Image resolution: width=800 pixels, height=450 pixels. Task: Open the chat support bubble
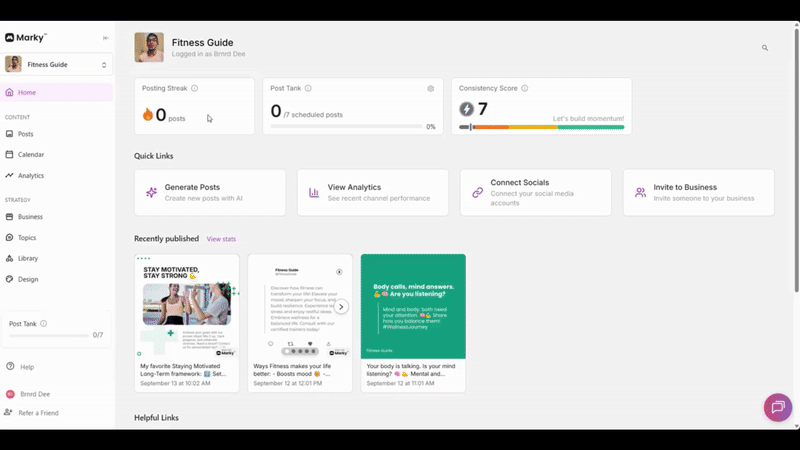pos(778,407)
